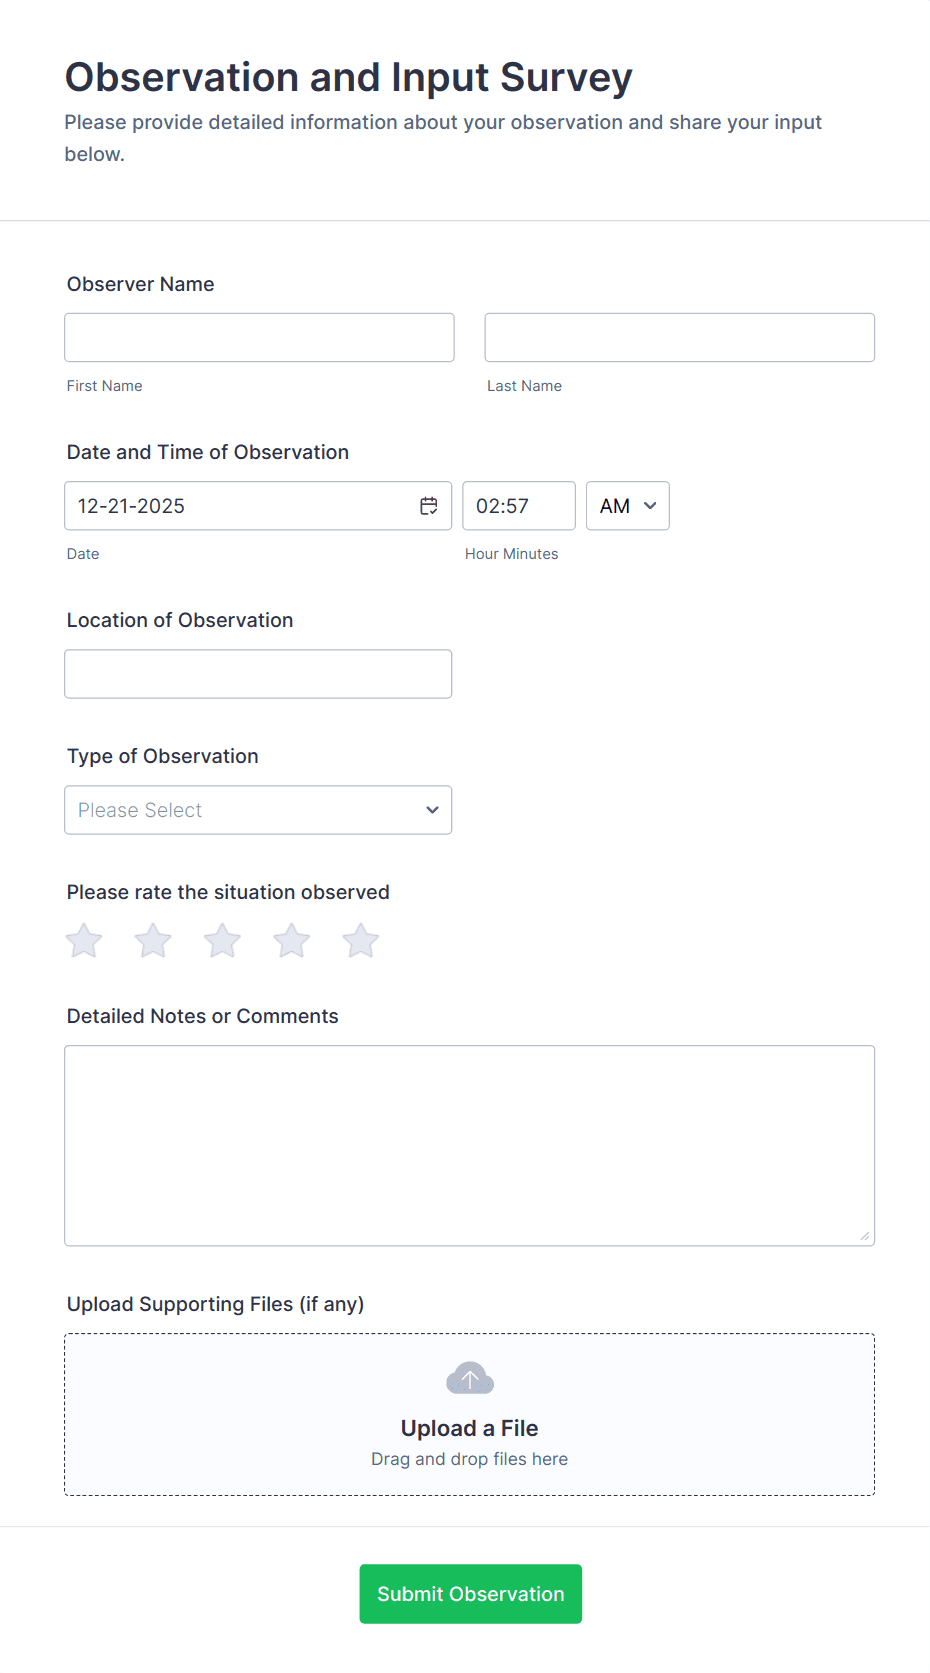Rate the situation two stars

(x=153, y=941)
